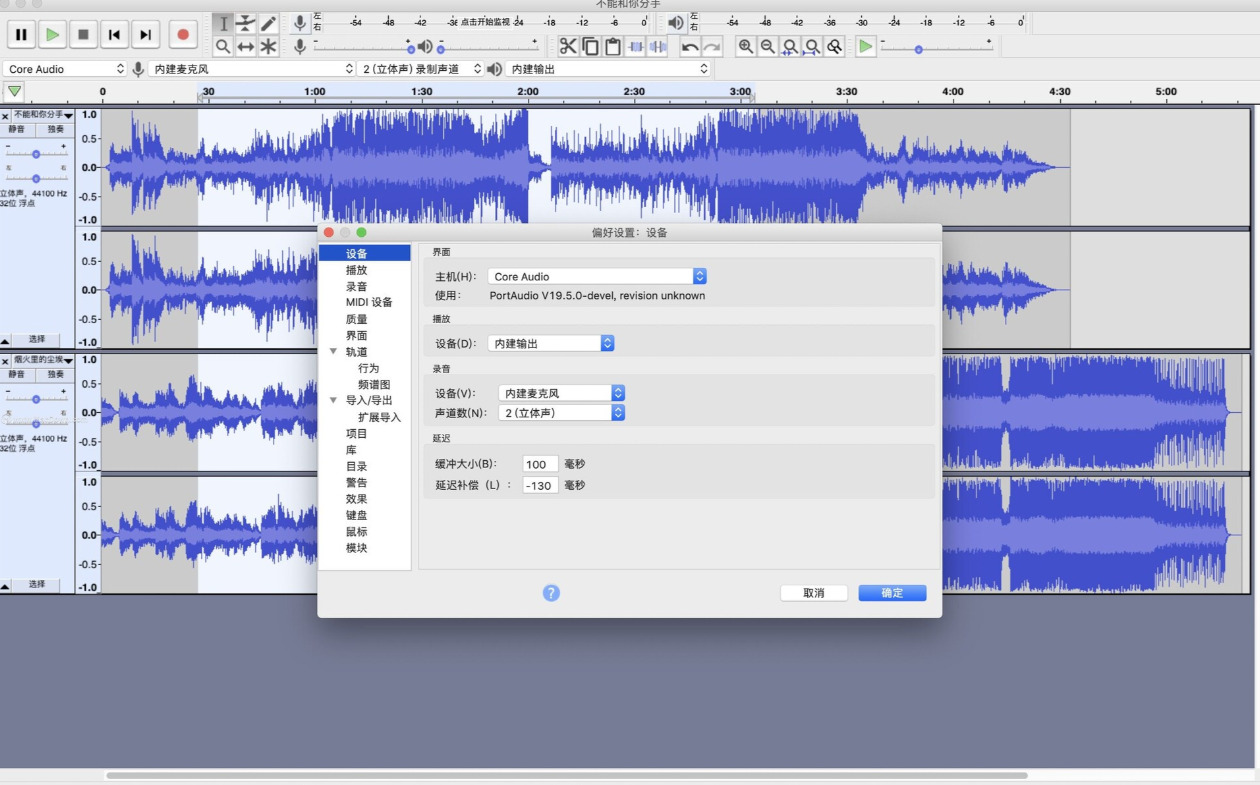This screenshot has height=785, width=1260.
Task: Click the Trim audio icon
Action: coord(635,46)
